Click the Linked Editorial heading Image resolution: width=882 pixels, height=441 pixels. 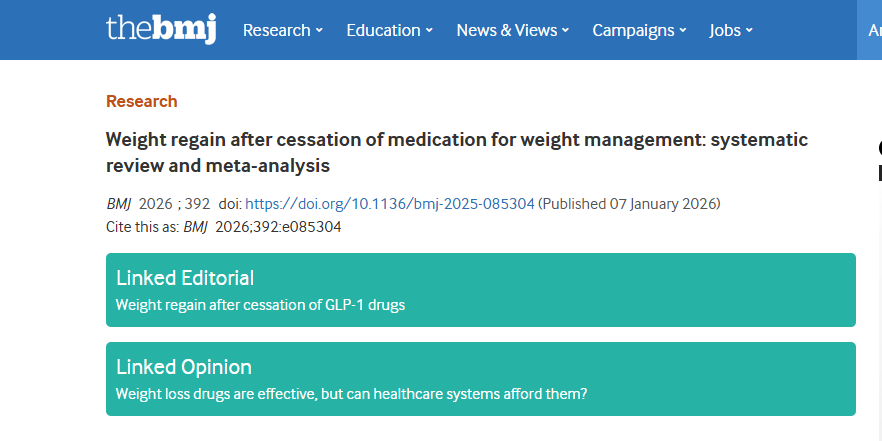pos(185,278)
